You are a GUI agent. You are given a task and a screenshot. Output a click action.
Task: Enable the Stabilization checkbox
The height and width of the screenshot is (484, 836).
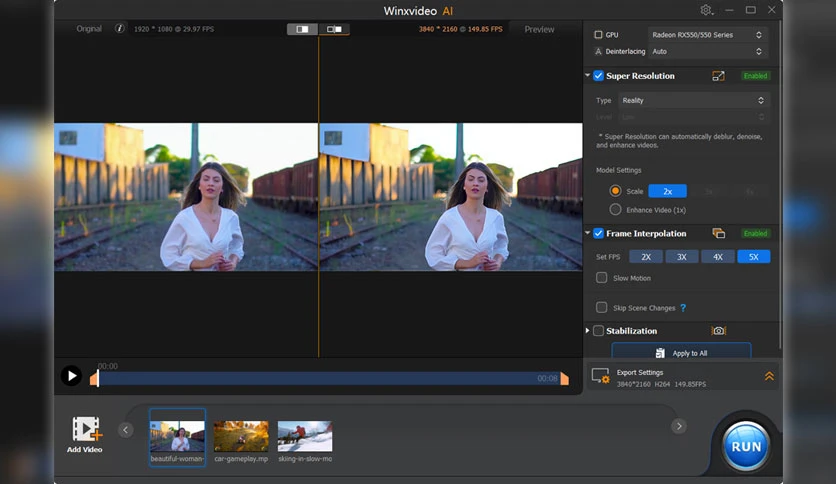click(x=598, y=331)
